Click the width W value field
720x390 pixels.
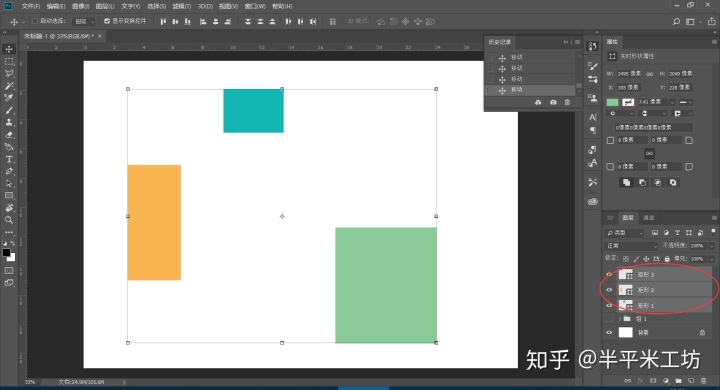[629, 74]
